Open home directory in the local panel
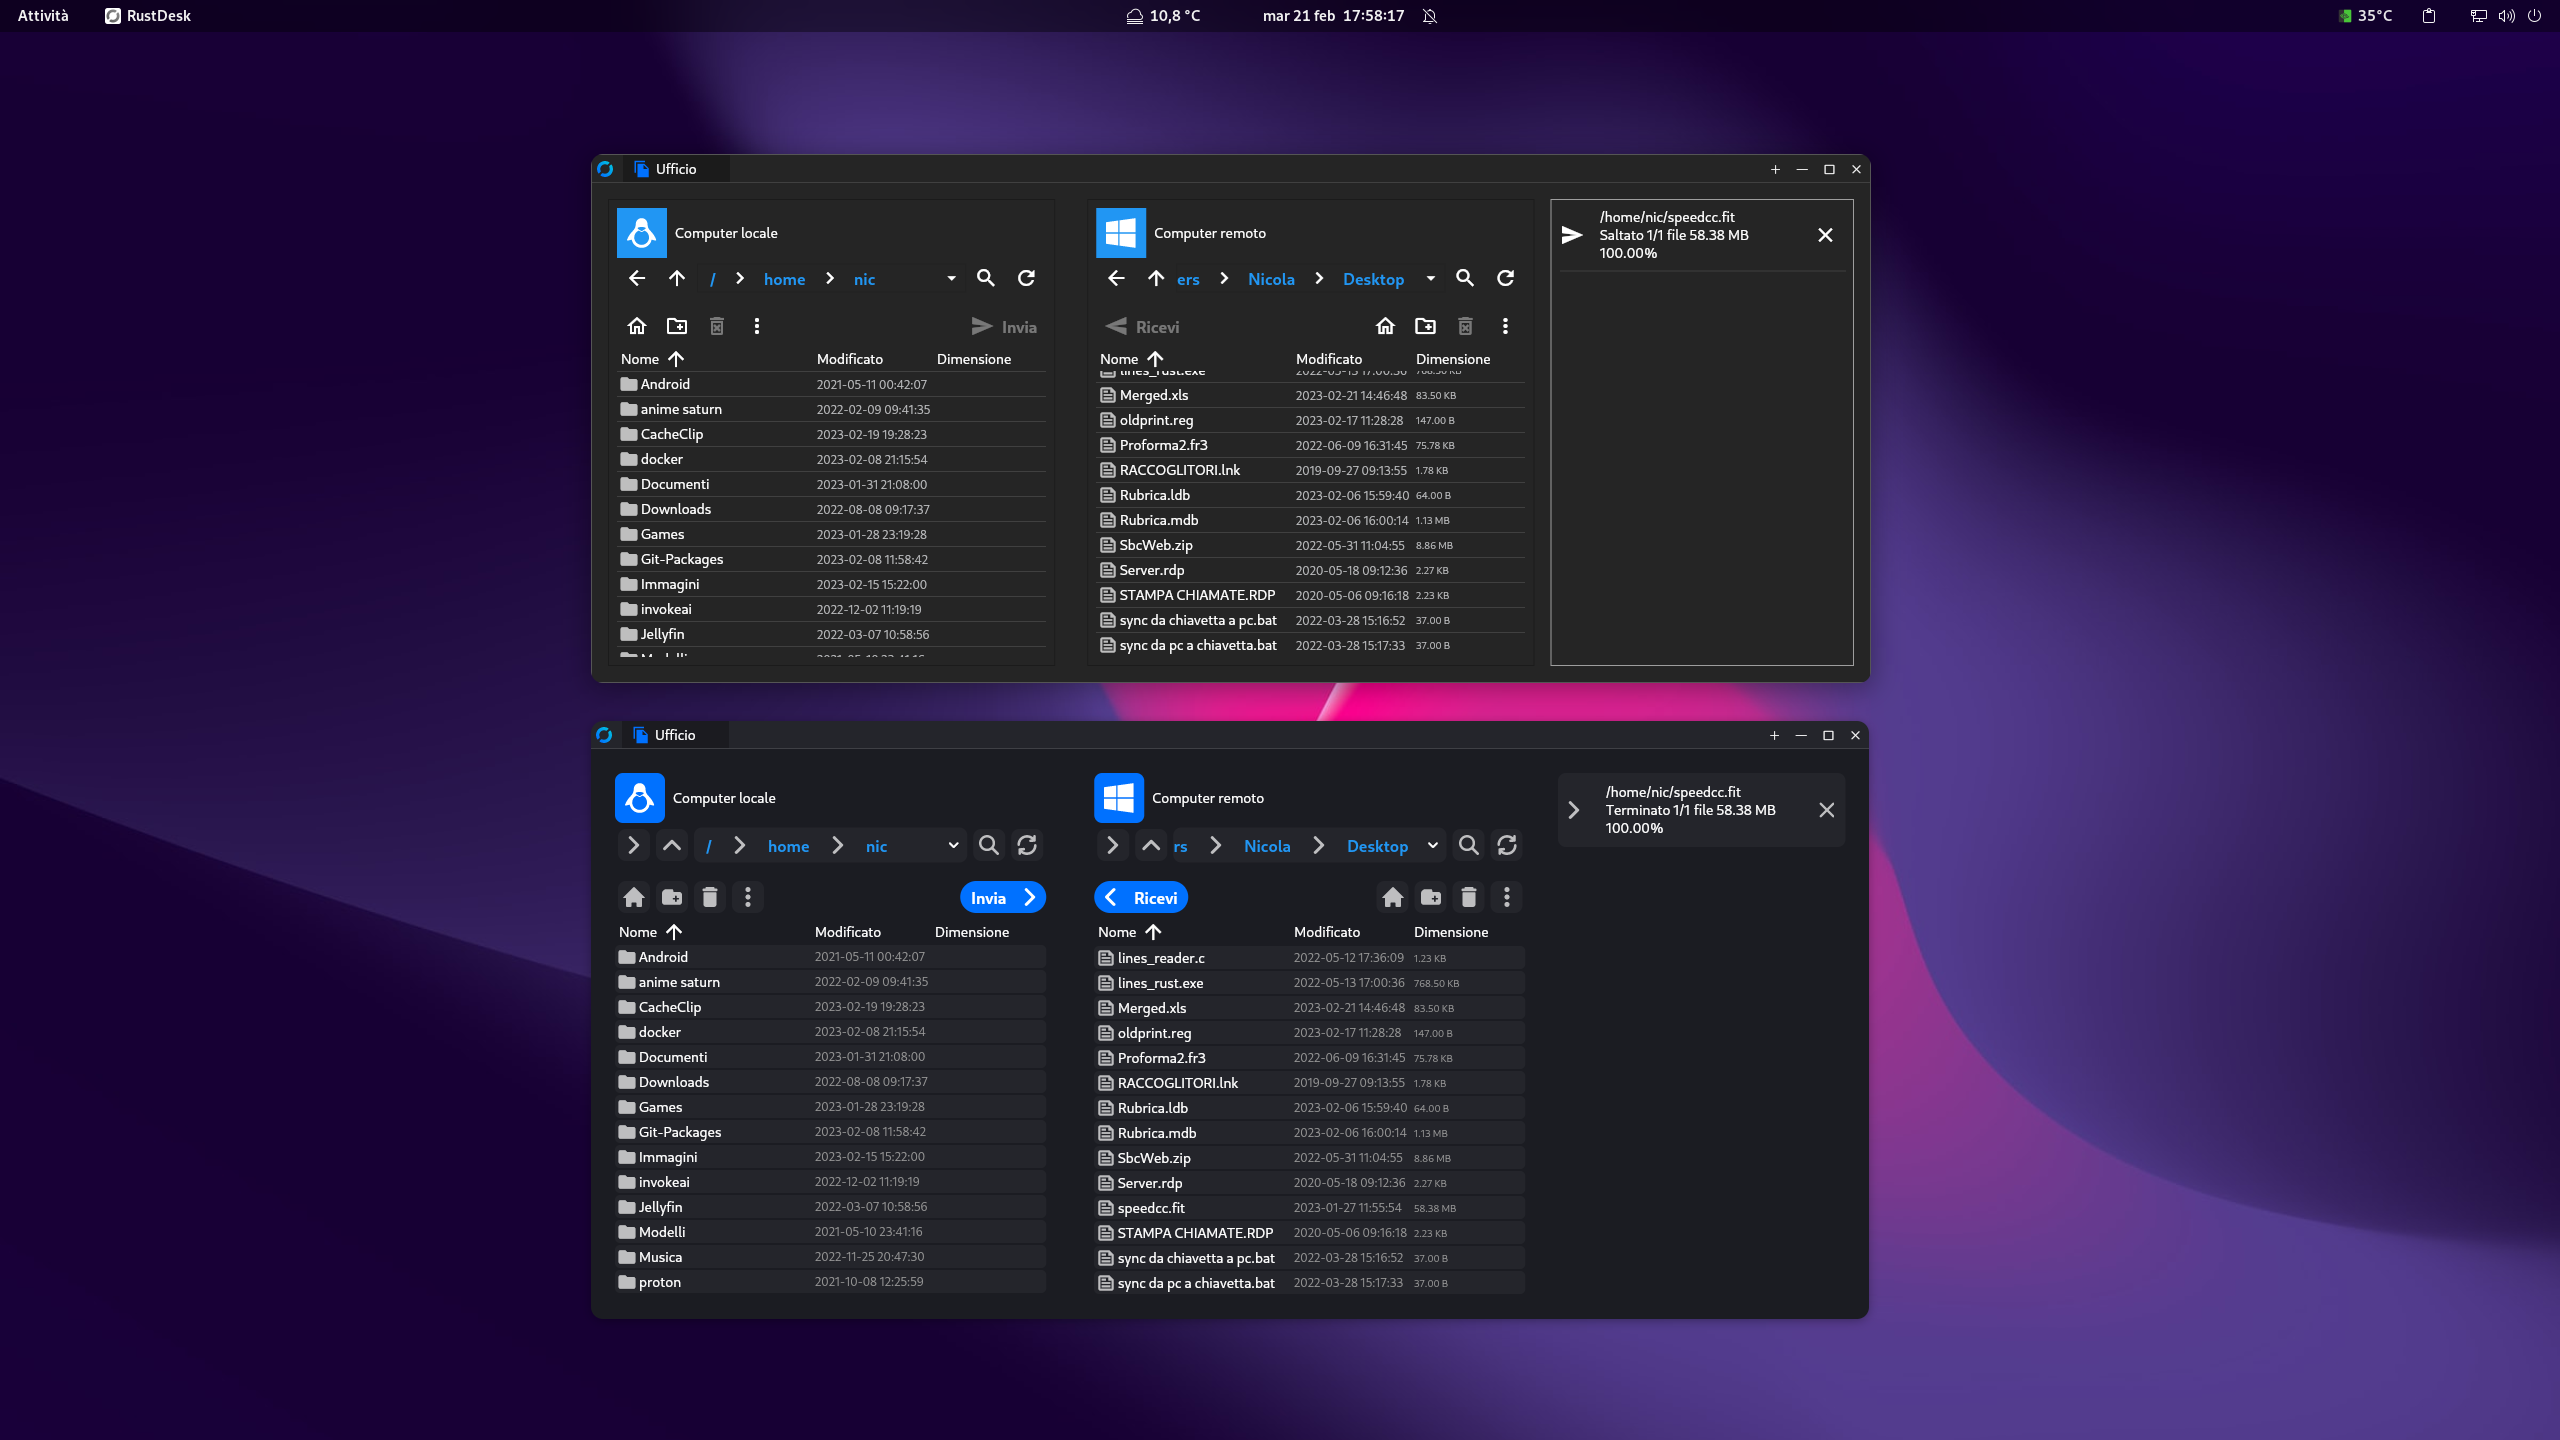 pyautogui.click(x=637, y=325)
